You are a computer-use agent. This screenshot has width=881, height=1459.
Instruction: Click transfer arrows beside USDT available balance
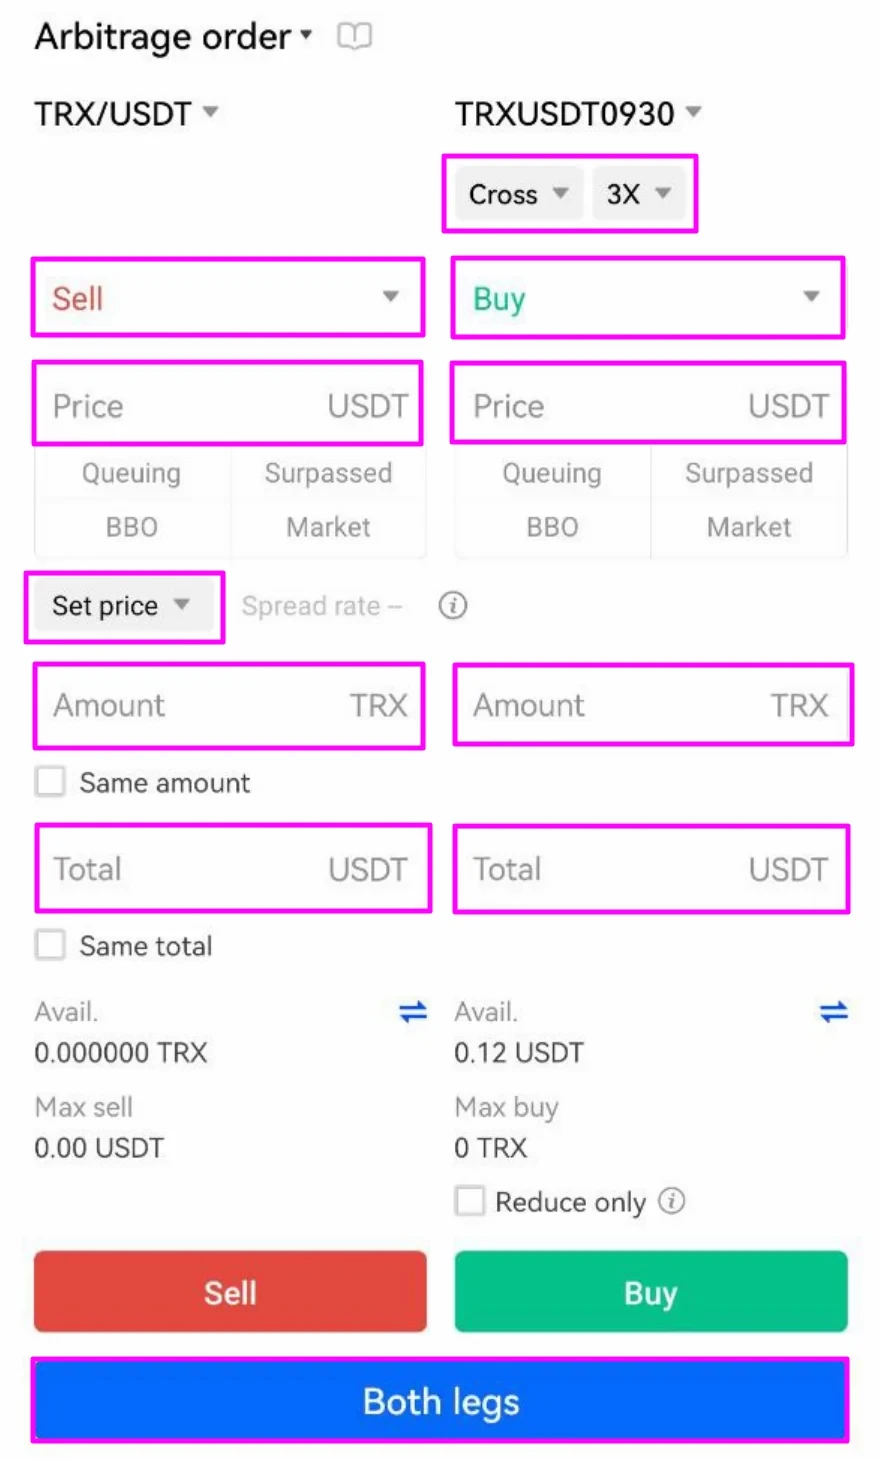(833, 1012)
